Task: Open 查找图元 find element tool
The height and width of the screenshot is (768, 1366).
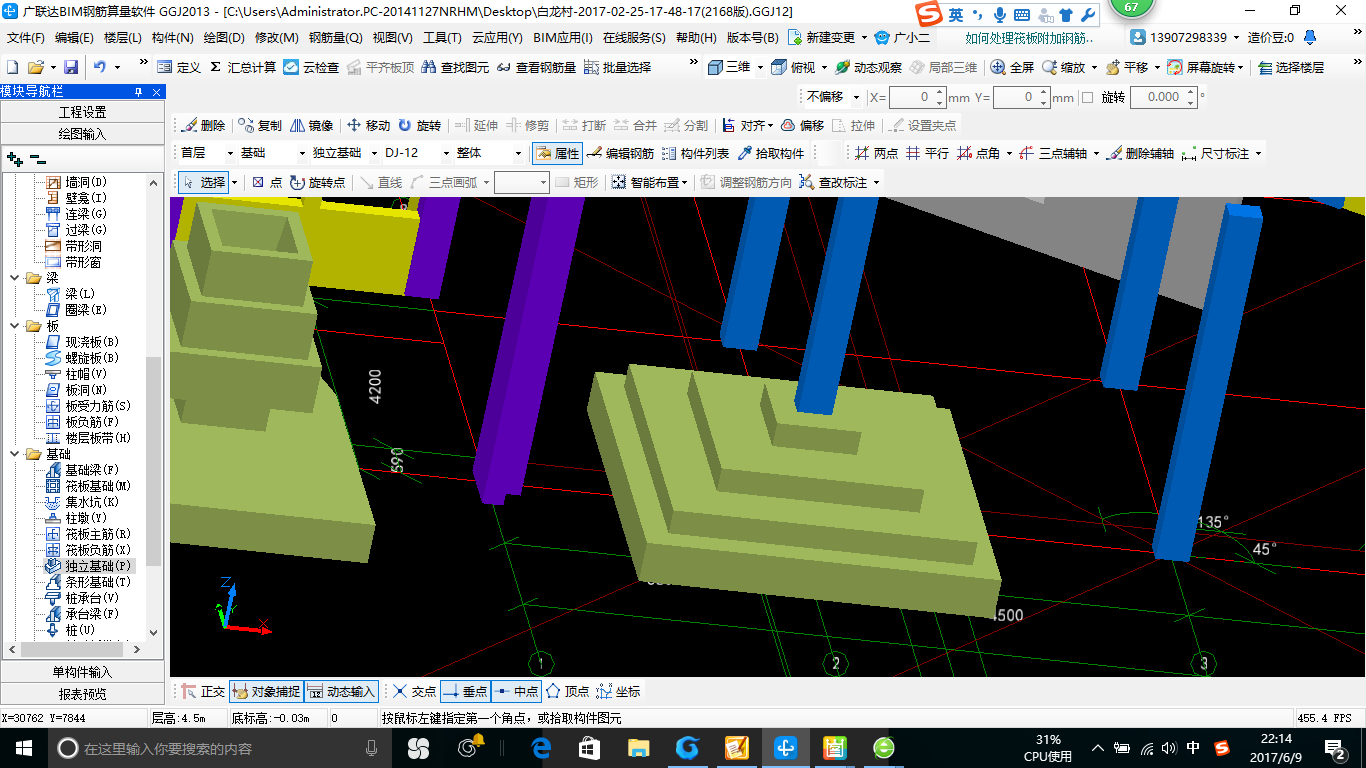Action: (x=455, y=67)
